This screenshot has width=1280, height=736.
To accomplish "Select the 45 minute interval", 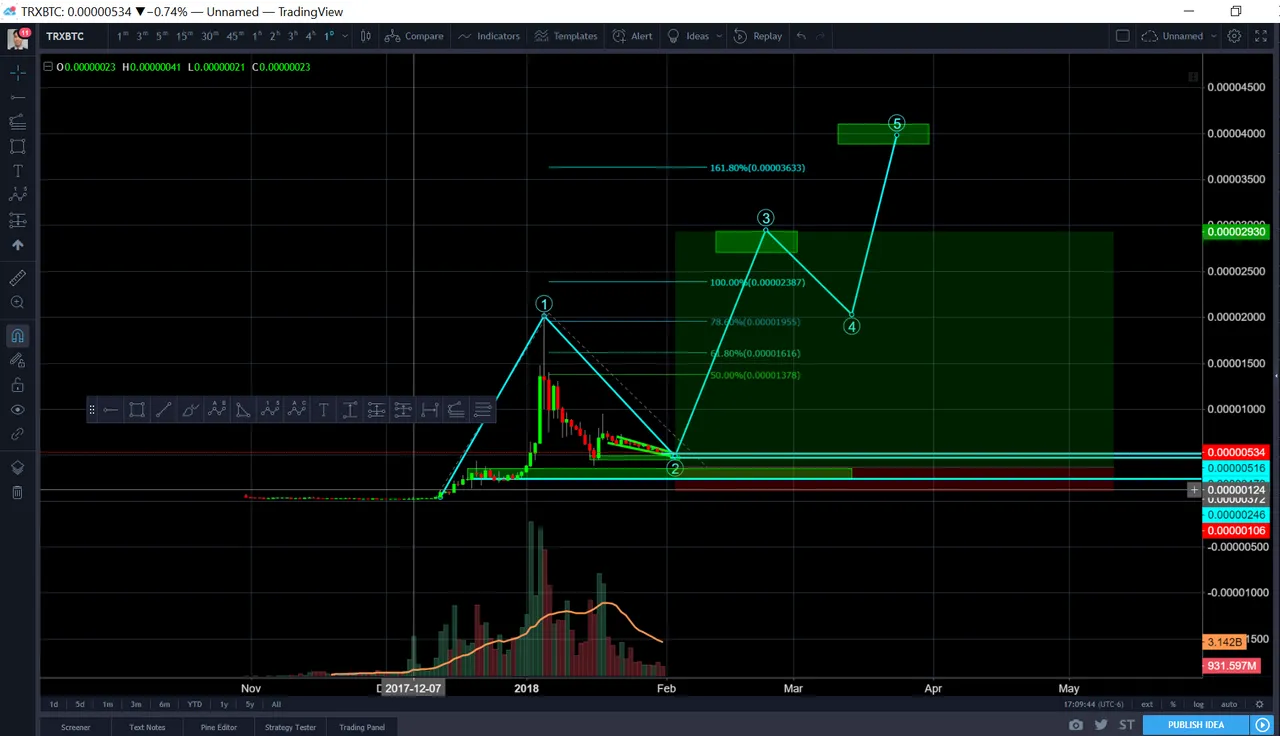I will point(234,36).
